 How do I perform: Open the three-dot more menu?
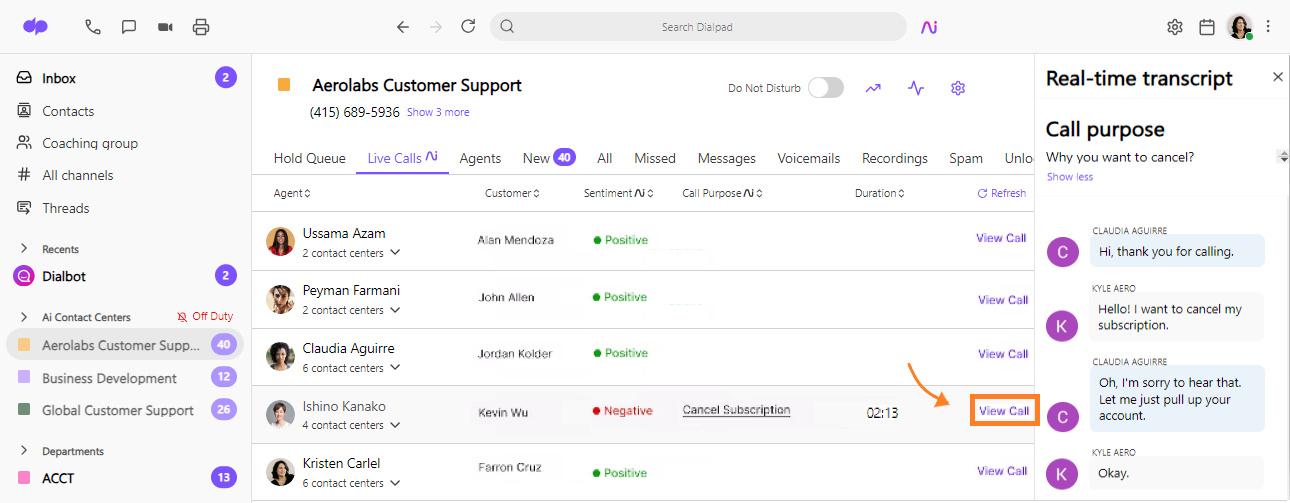pyautogui.click(x=1268, y=27)
